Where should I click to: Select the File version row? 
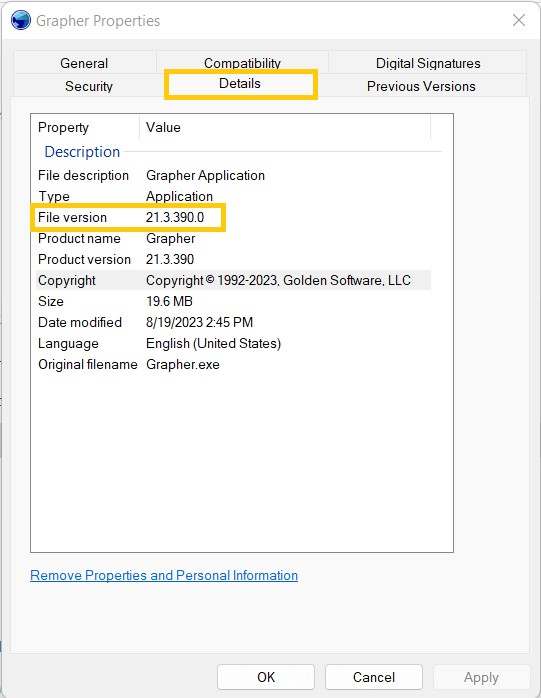[x=233, y=217]
